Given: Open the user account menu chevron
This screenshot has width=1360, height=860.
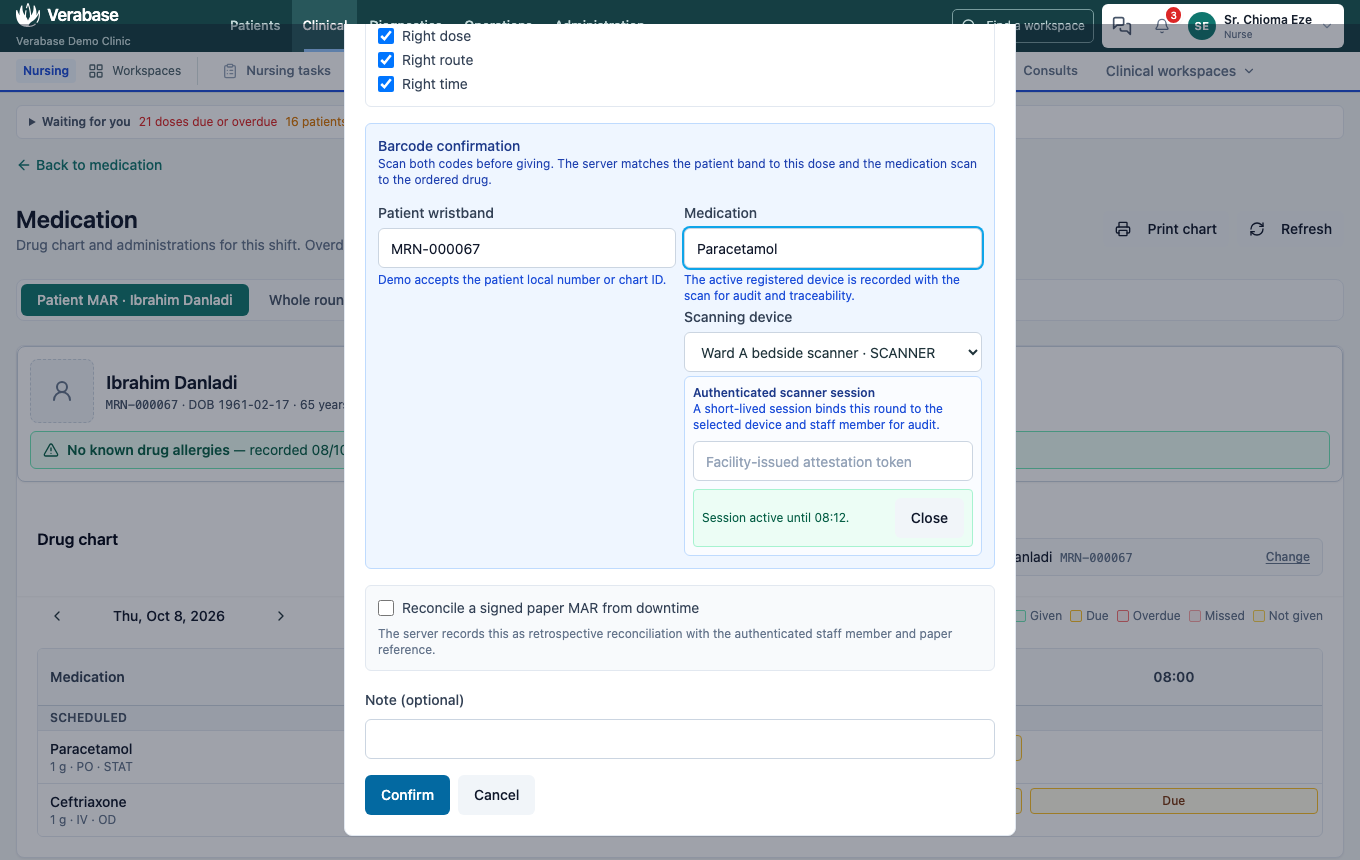Looking at the screenshot, I should [x=1327, y=26].
